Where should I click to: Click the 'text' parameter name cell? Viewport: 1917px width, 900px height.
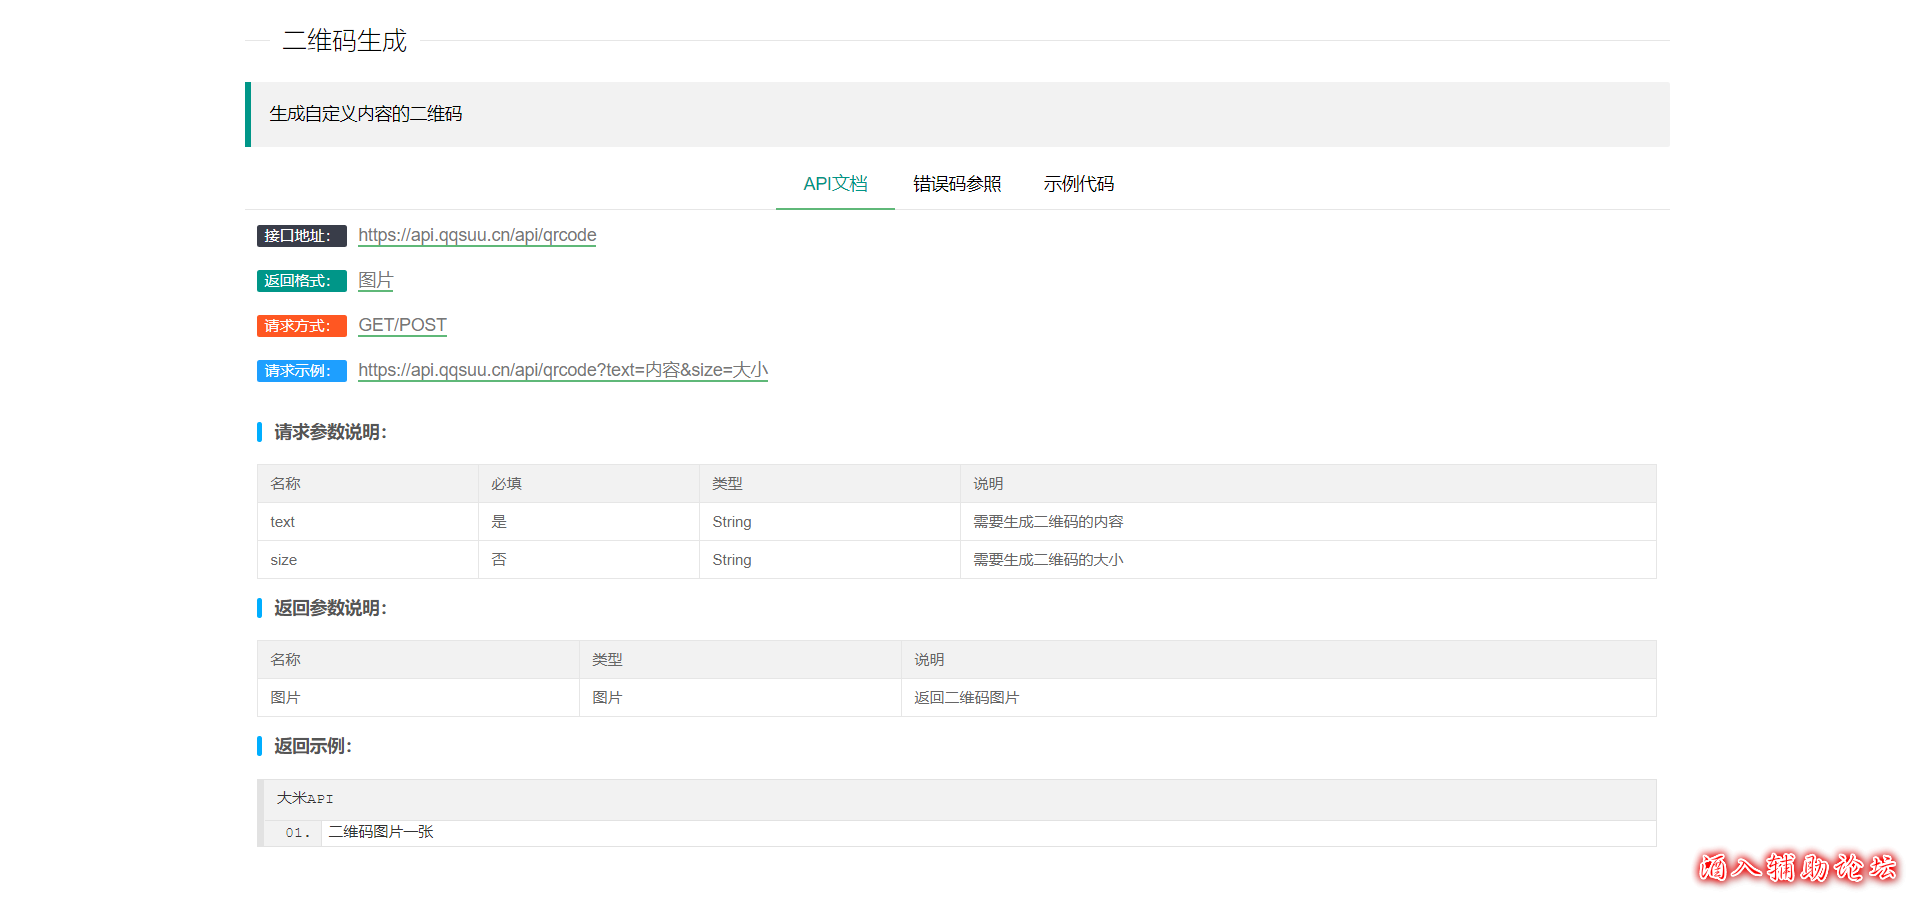[x=283, y=522]
